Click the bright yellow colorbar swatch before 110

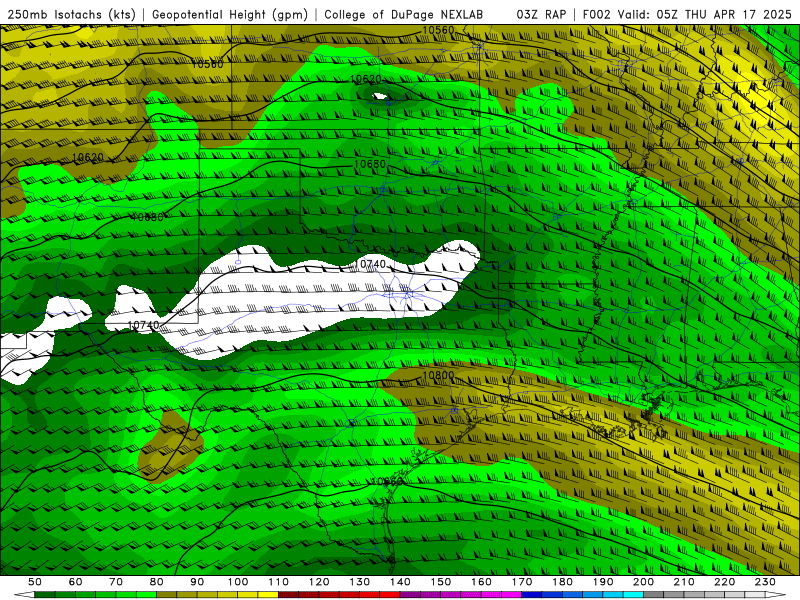[x=268, y=595]
